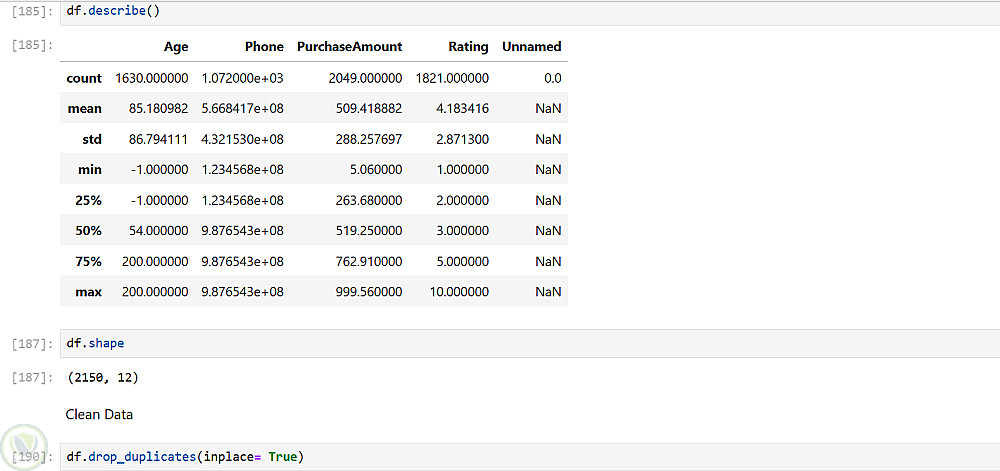This screenshot has width=1000, height=471.
Task: Click Unnamed count value 0.0
Action: [553, 78]
